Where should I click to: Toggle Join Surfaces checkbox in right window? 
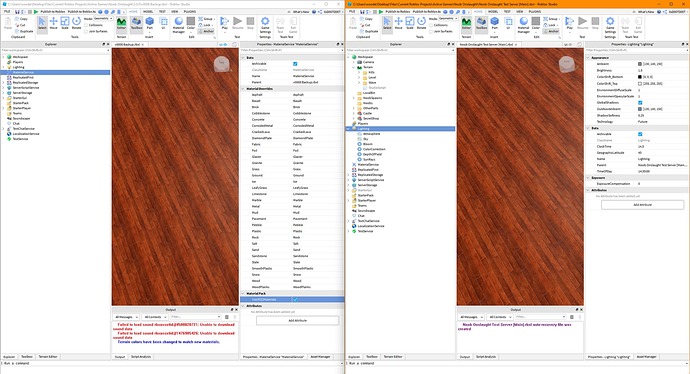[431, 31]
